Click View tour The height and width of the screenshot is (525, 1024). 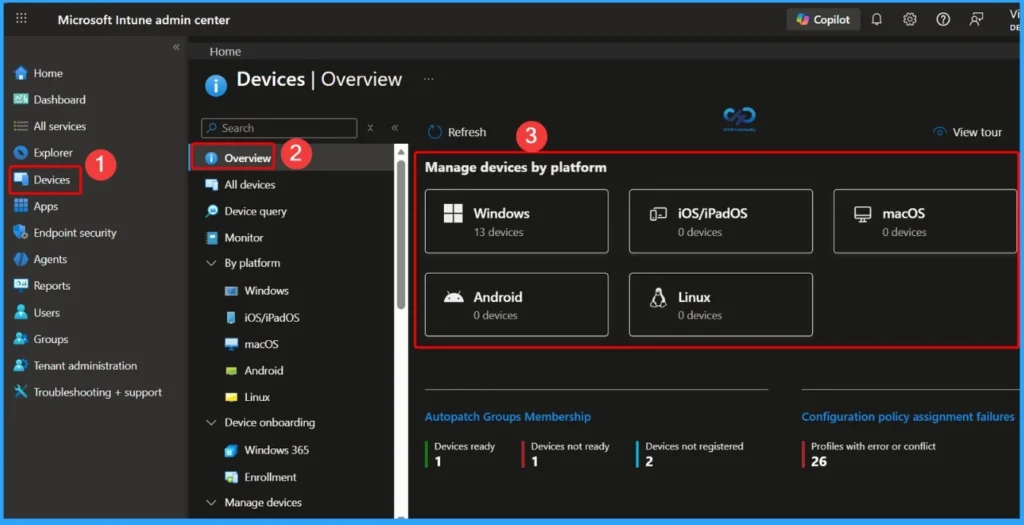click(967, 132)
